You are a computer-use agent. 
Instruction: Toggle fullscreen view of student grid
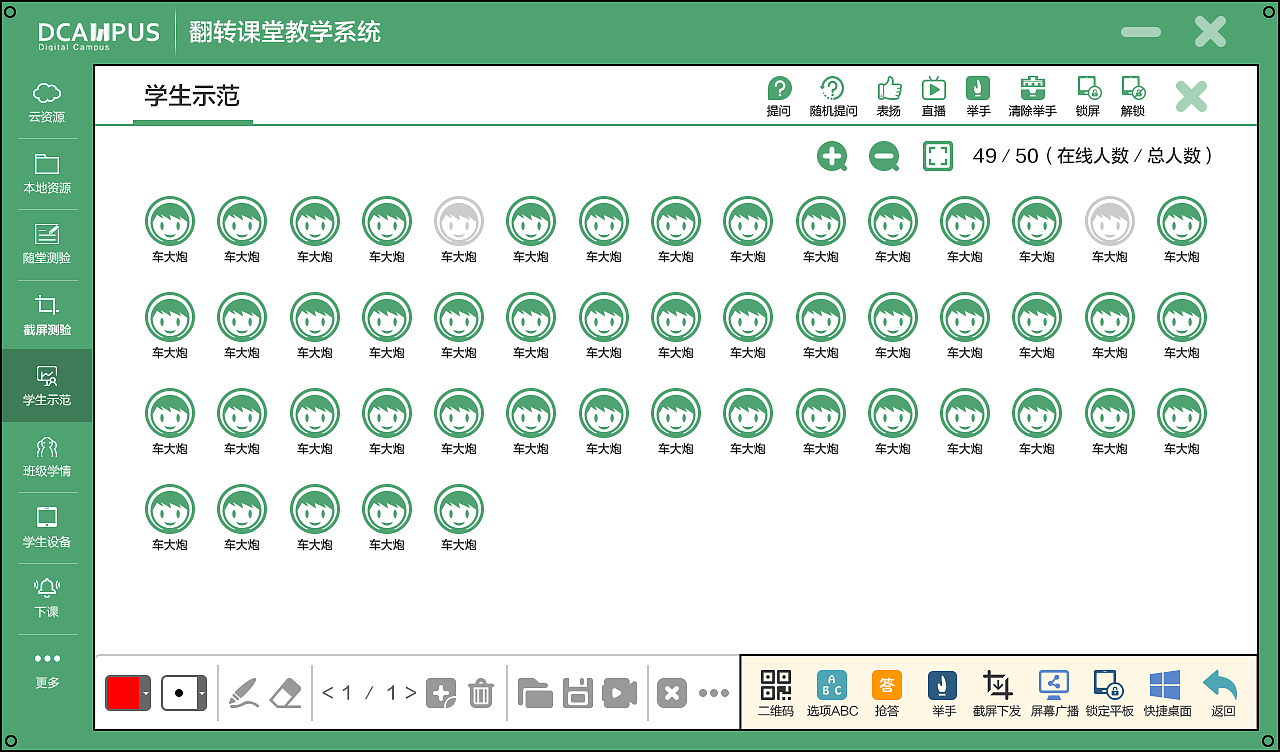[937, 156]
